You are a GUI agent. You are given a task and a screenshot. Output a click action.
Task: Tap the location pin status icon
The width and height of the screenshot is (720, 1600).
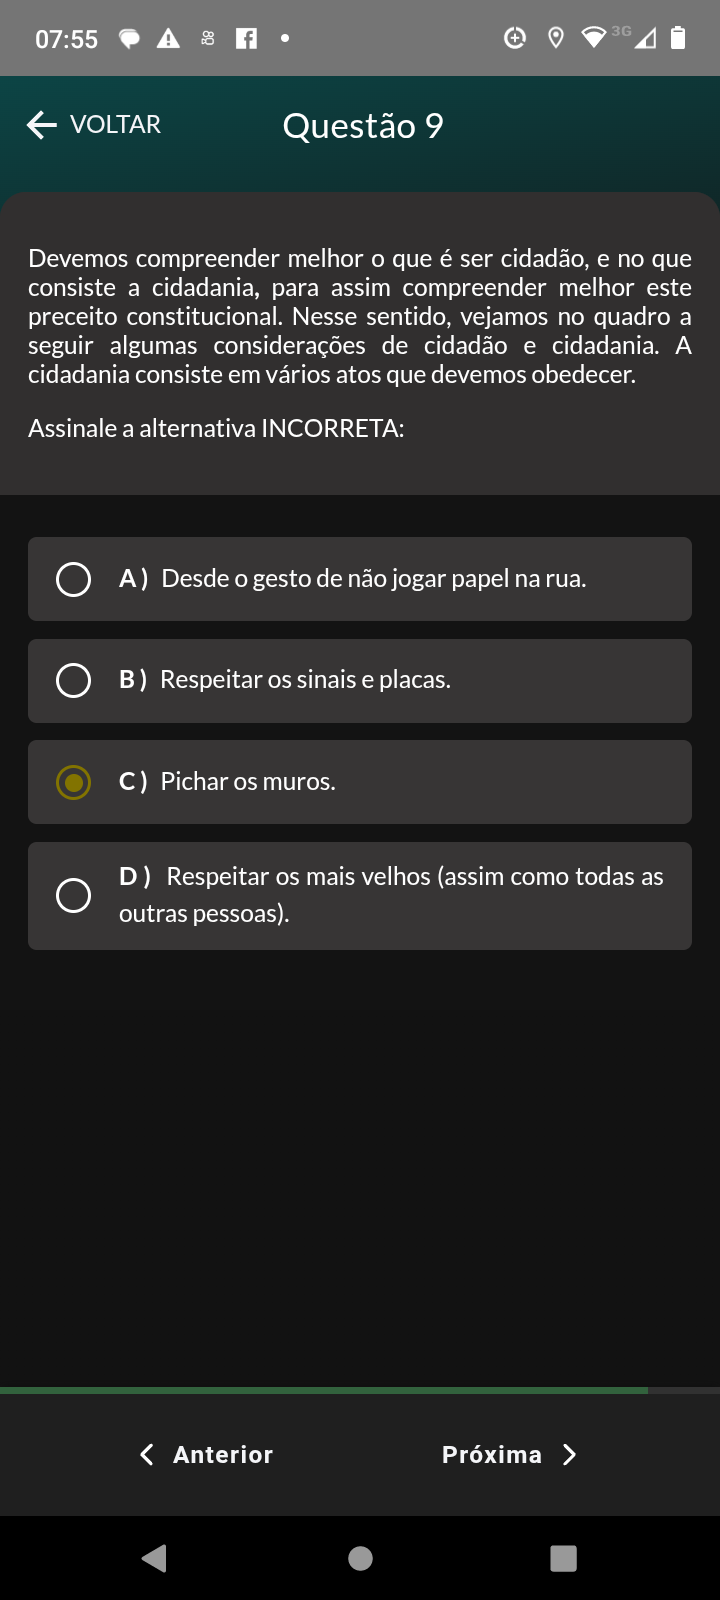(556, 39)
